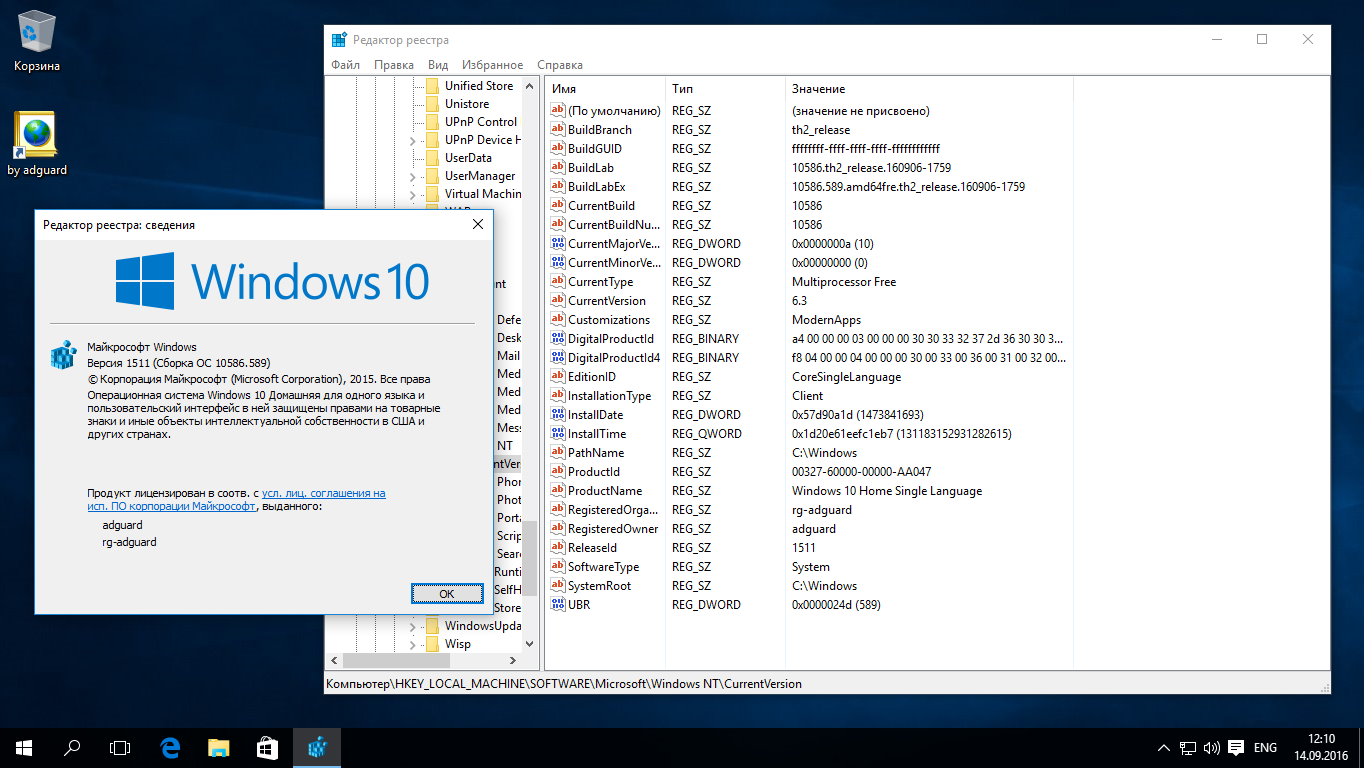The image size is (1364, 768).
Task: Select the SystemRoot value name
Action: [599, 586]
